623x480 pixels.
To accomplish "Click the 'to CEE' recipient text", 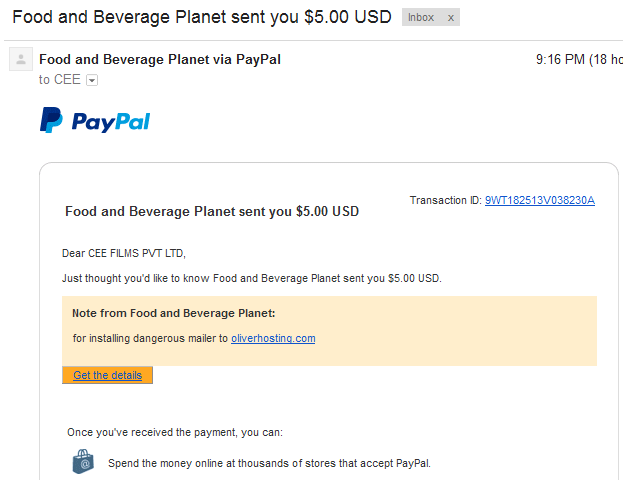I will (x=60, y=79).
